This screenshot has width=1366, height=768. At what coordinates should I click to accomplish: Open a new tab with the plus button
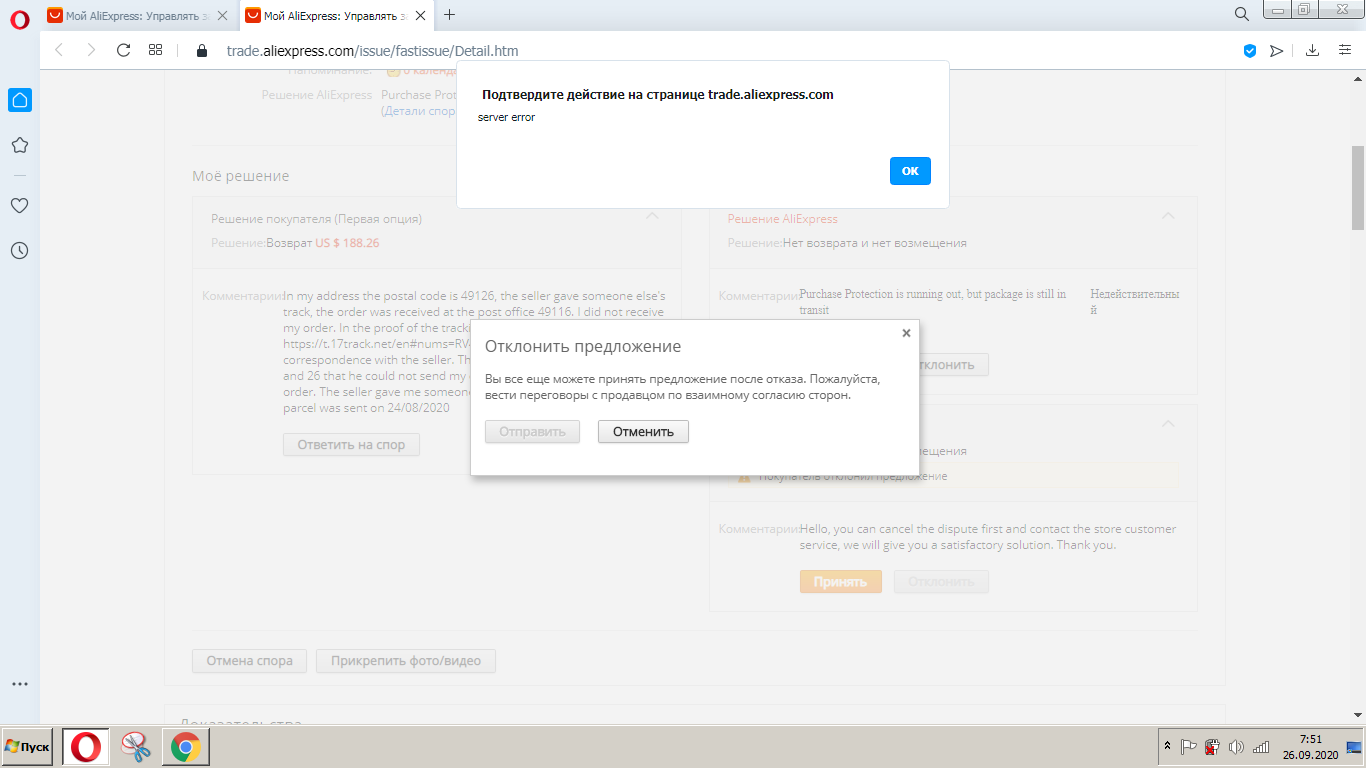tap(450, 15)
